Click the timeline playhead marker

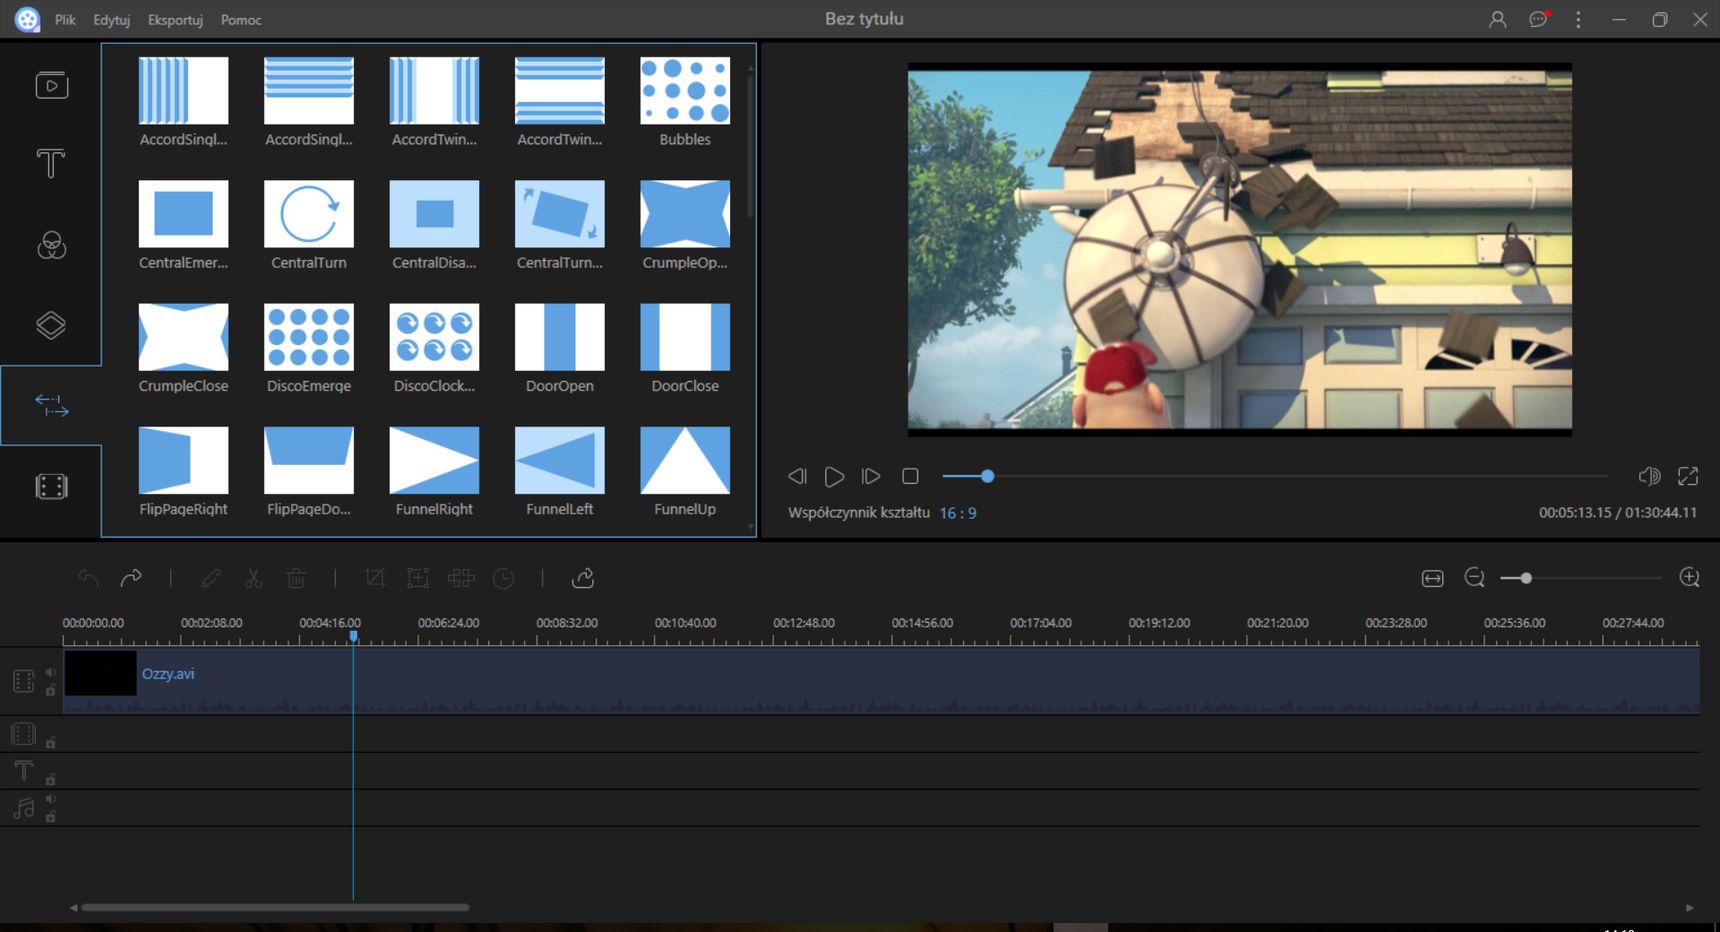(353, 636)
